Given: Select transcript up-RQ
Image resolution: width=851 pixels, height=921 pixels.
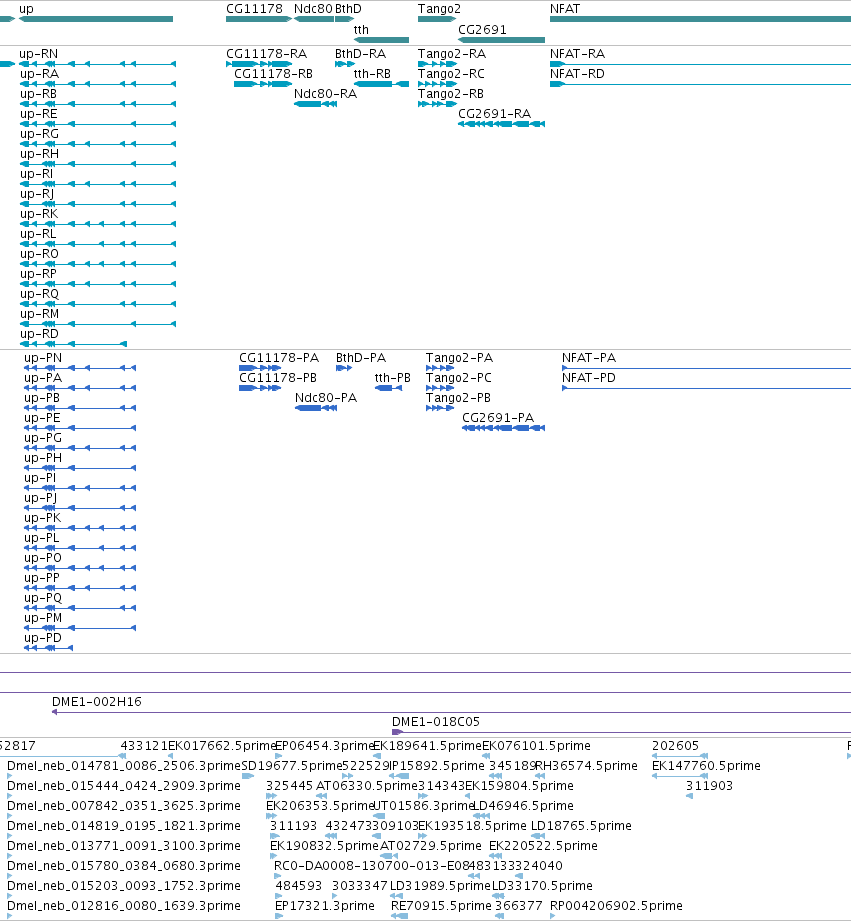Looking at the screenshot, I should click(97, 304).
